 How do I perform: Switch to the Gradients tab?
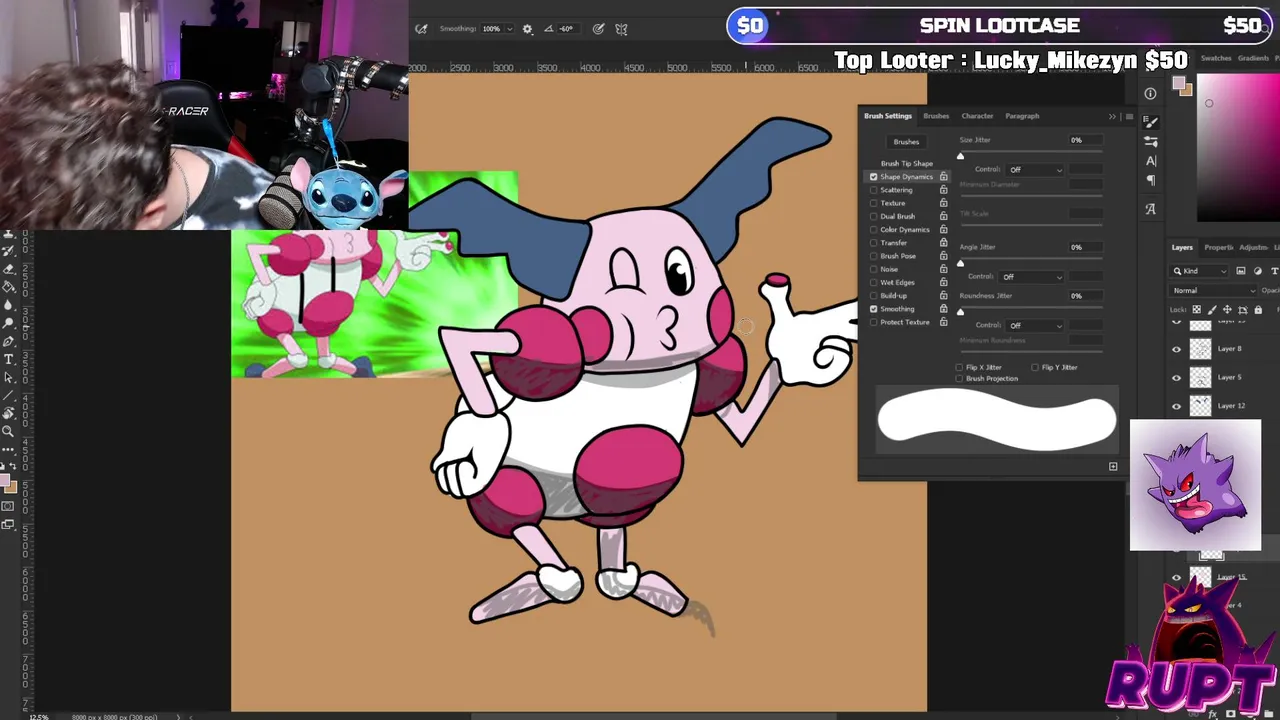pyautogui.click(x=1253, y=59)
